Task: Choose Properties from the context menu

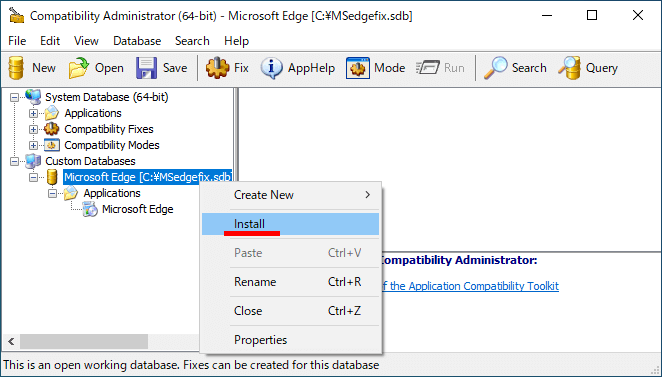Action: (290, 340)
